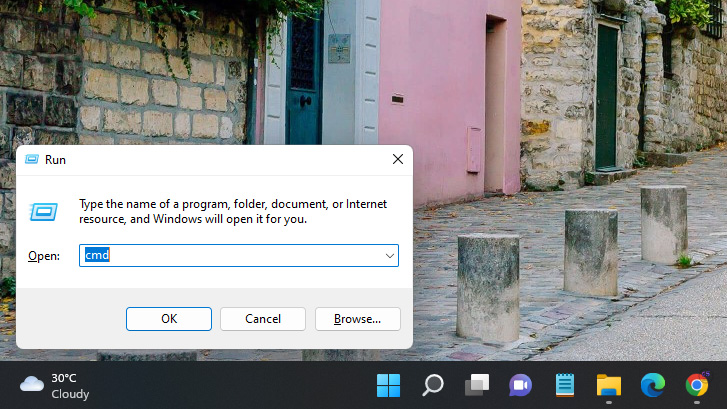727x409 pixels.
Task: Click the 'Open:' label
Action: click(44, 256)
